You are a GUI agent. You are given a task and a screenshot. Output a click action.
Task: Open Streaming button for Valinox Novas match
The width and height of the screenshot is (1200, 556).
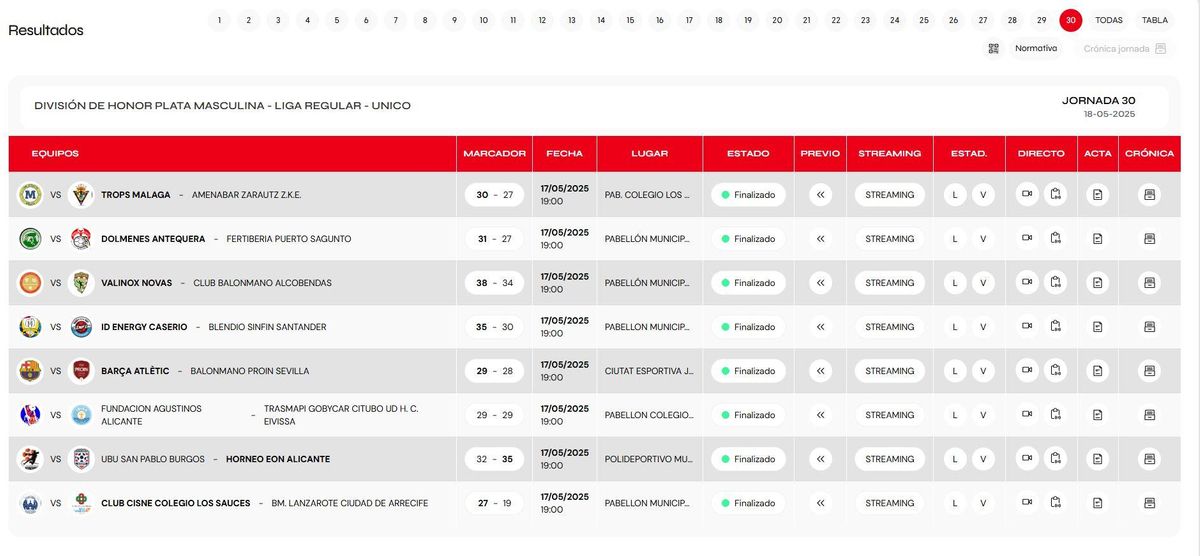(x=890, y=283)
